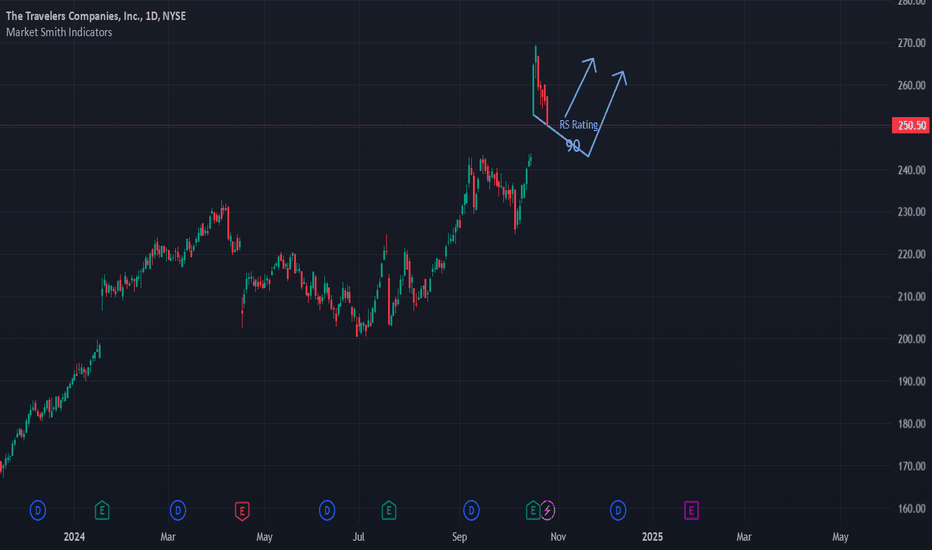Select the shorter blue arrow drawing
932x550 pixels.
580,87
